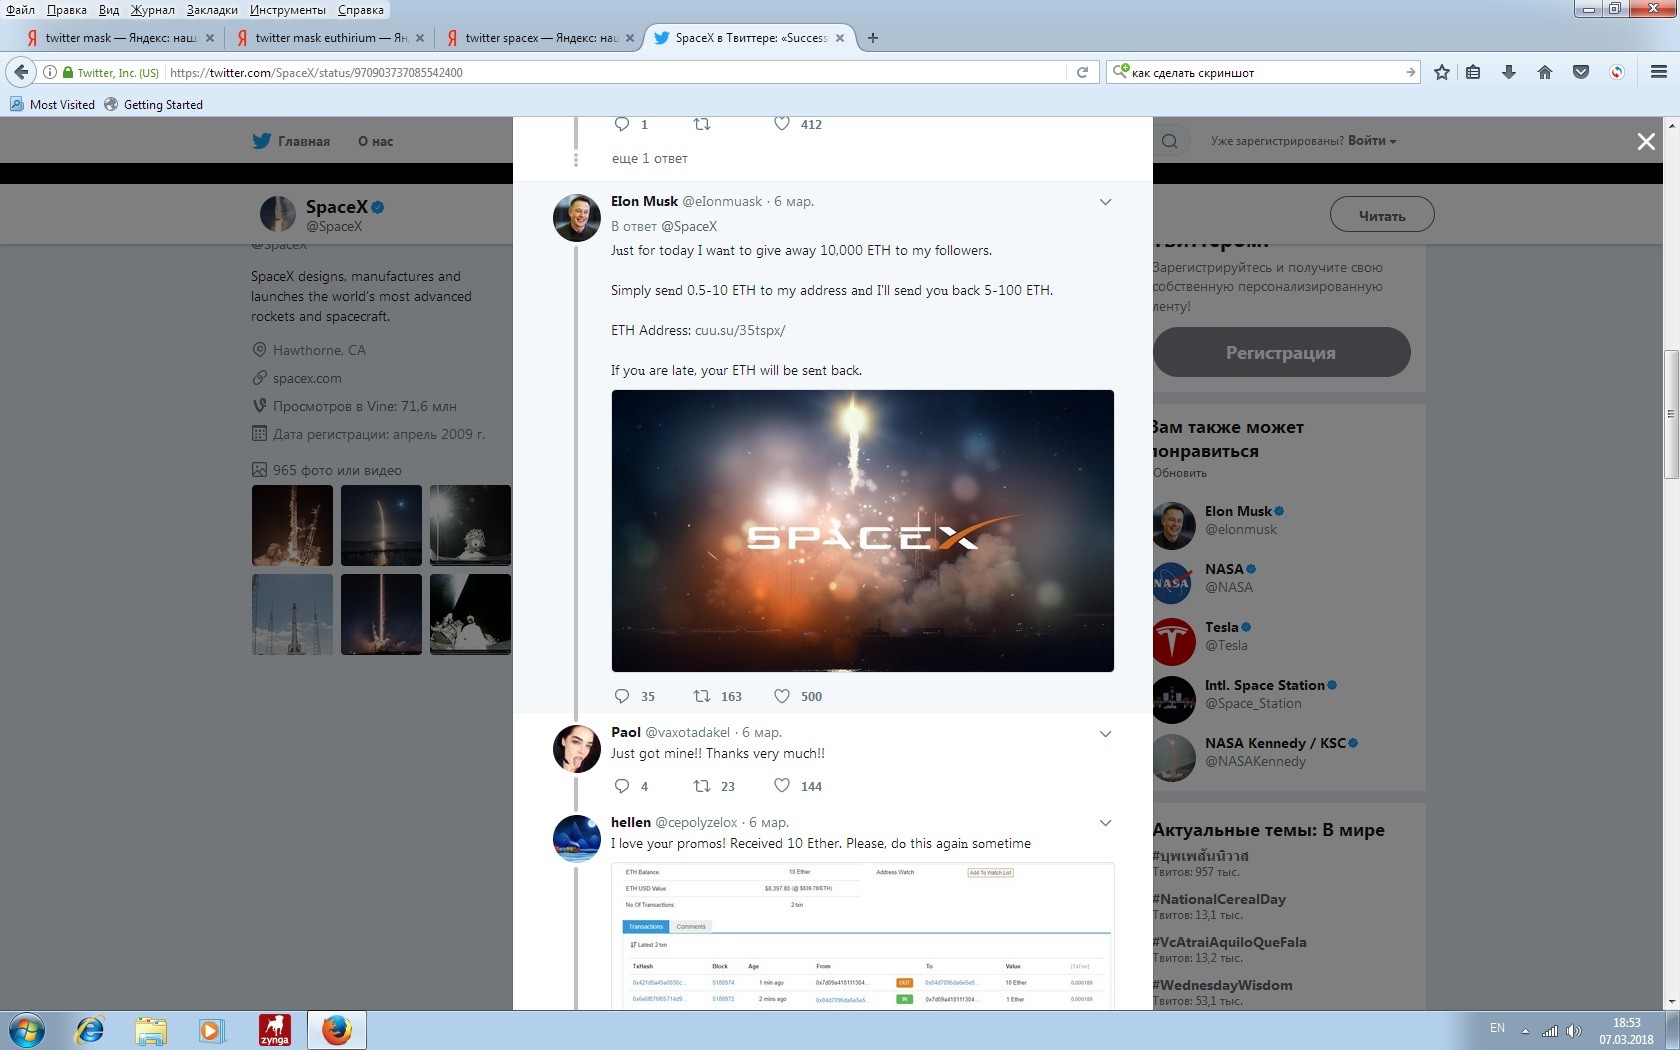The height and width of the screenshot is (1050, 1680).
Task: Show more replies via 'еще 1 ответ'
Action: pos(649,158)
